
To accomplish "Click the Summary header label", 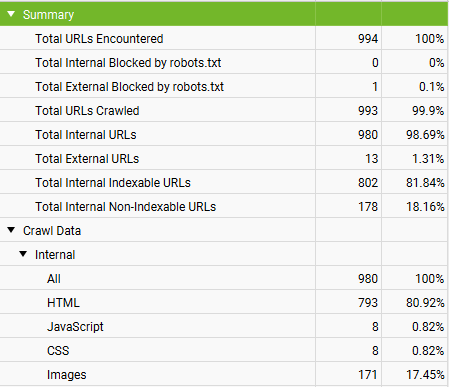I will click(48, 15).
